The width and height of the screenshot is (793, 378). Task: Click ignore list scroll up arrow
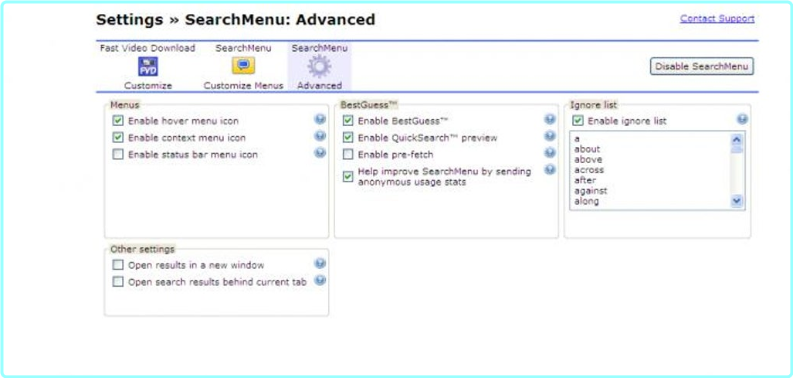[736, 139]
